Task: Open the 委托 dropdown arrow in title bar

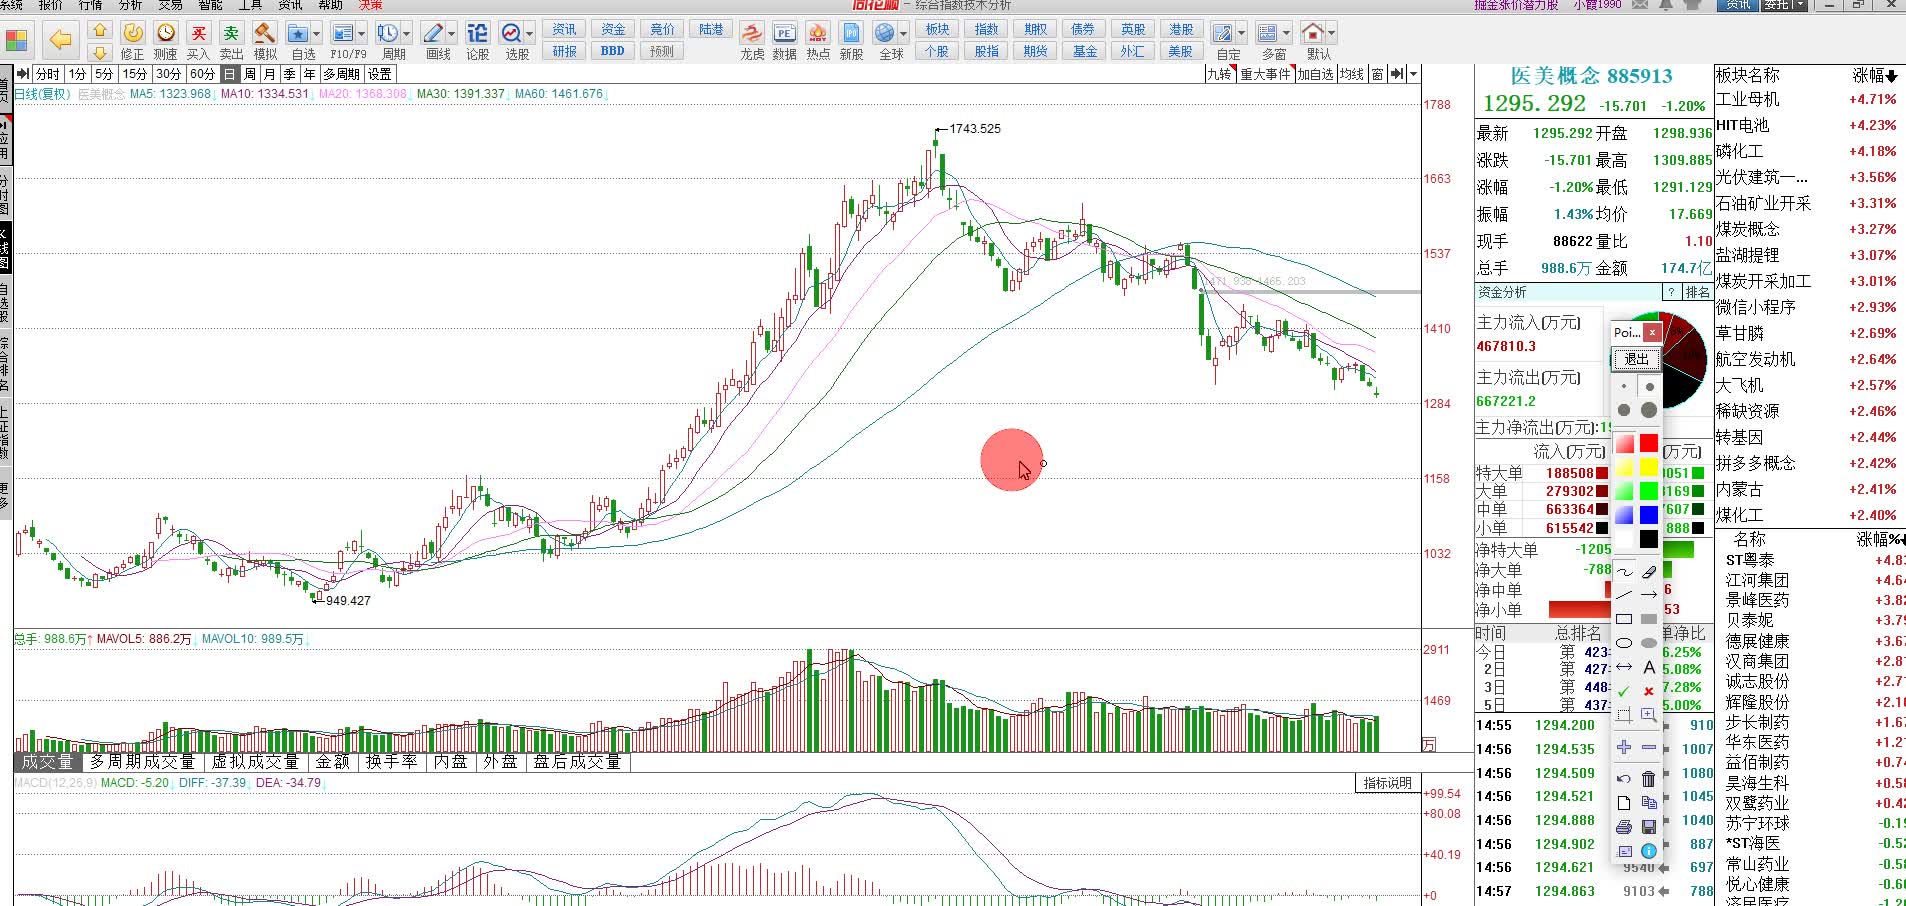Action: (x=1799, y=5)
